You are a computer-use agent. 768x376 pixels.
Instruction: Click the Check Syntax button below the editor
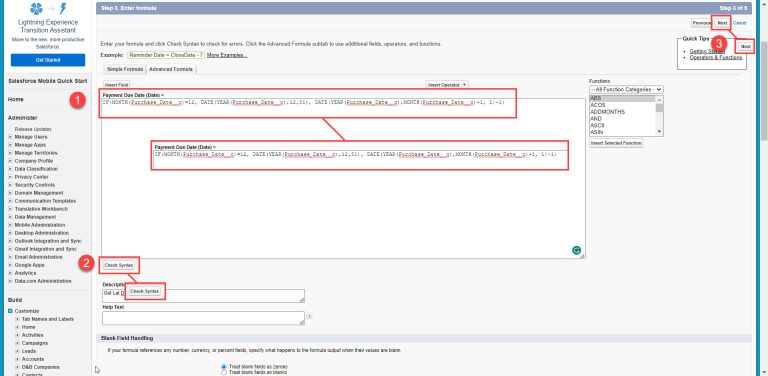click(119, 265)
